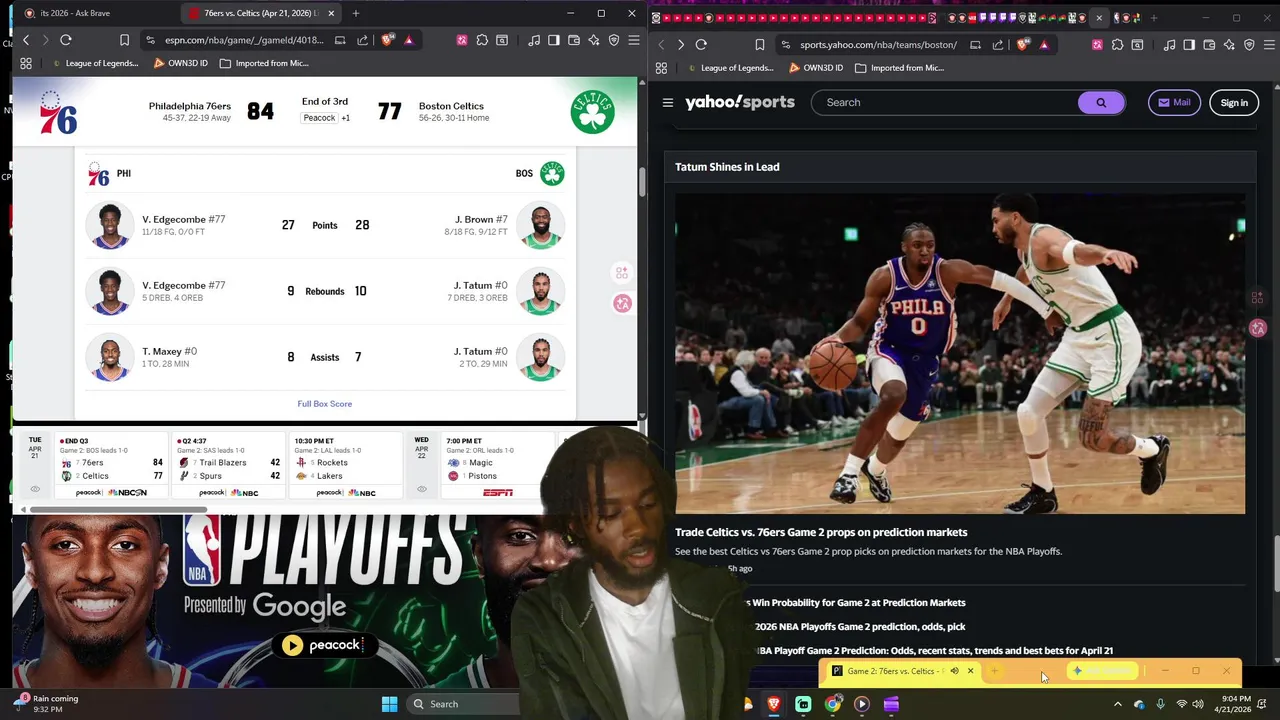The width and height of the screenshot is (1280, 720).
Task: Toggle the sidebar panel in the Yahoo window
Action: tap(1189, 45)
